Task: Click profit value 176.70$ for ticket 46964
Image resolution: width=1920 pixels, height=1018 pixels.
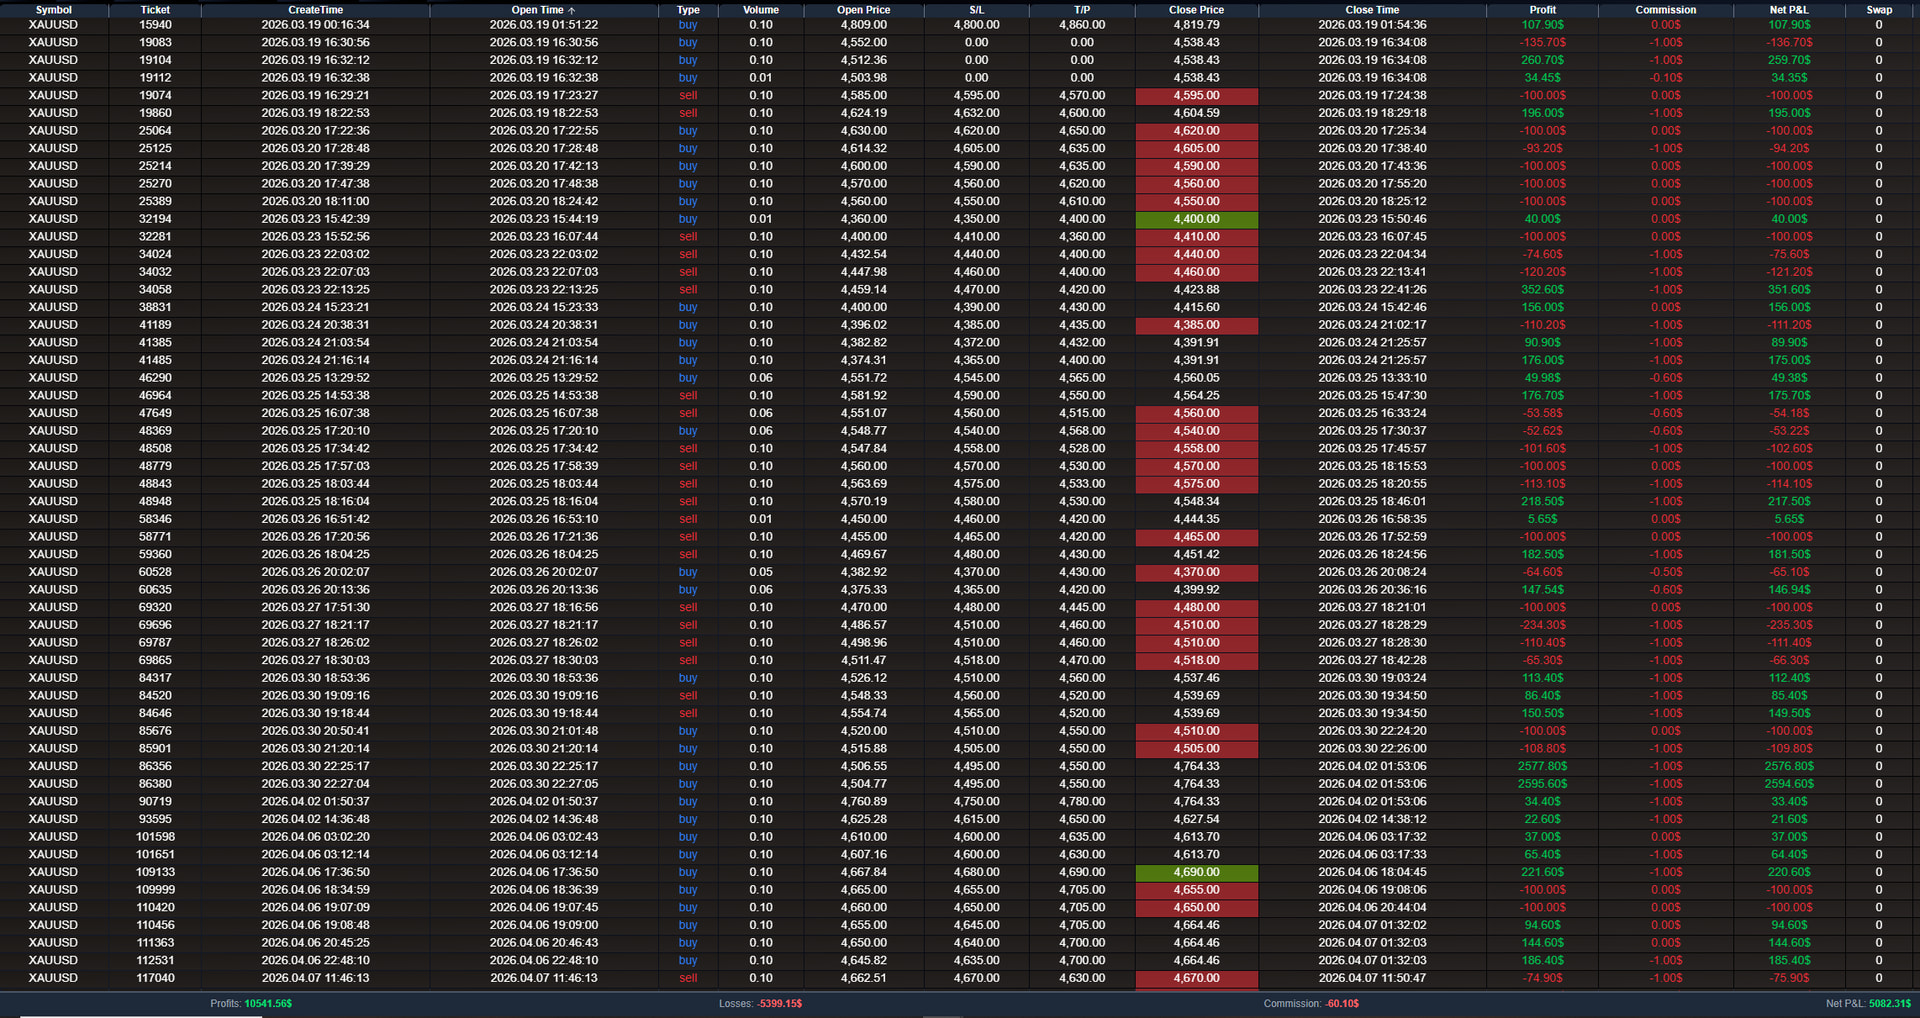Action: pos(1543,396)
